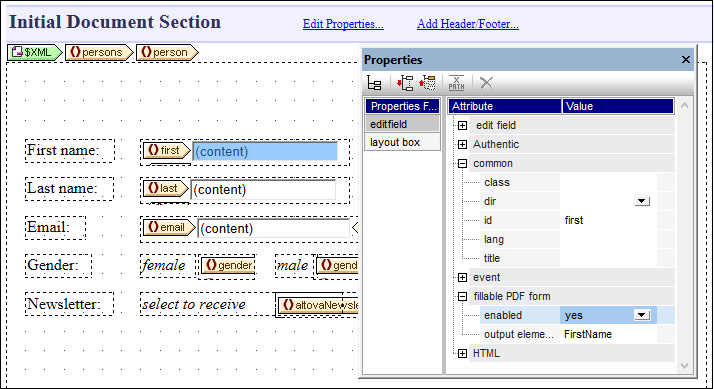Screen dimensions: 714x389
Task: Select the 'Email:' label box
Action: 55,228
